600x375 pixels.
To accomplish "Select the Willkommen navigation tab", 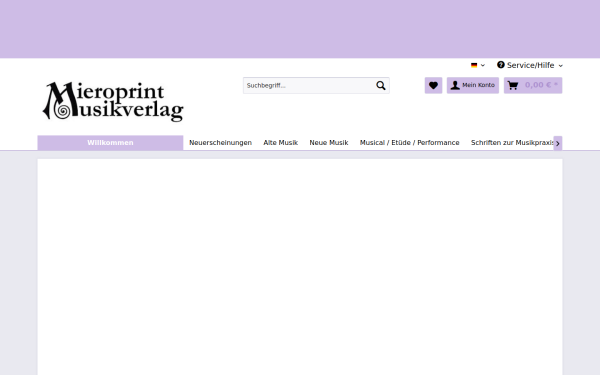I will tap(110, 143).
